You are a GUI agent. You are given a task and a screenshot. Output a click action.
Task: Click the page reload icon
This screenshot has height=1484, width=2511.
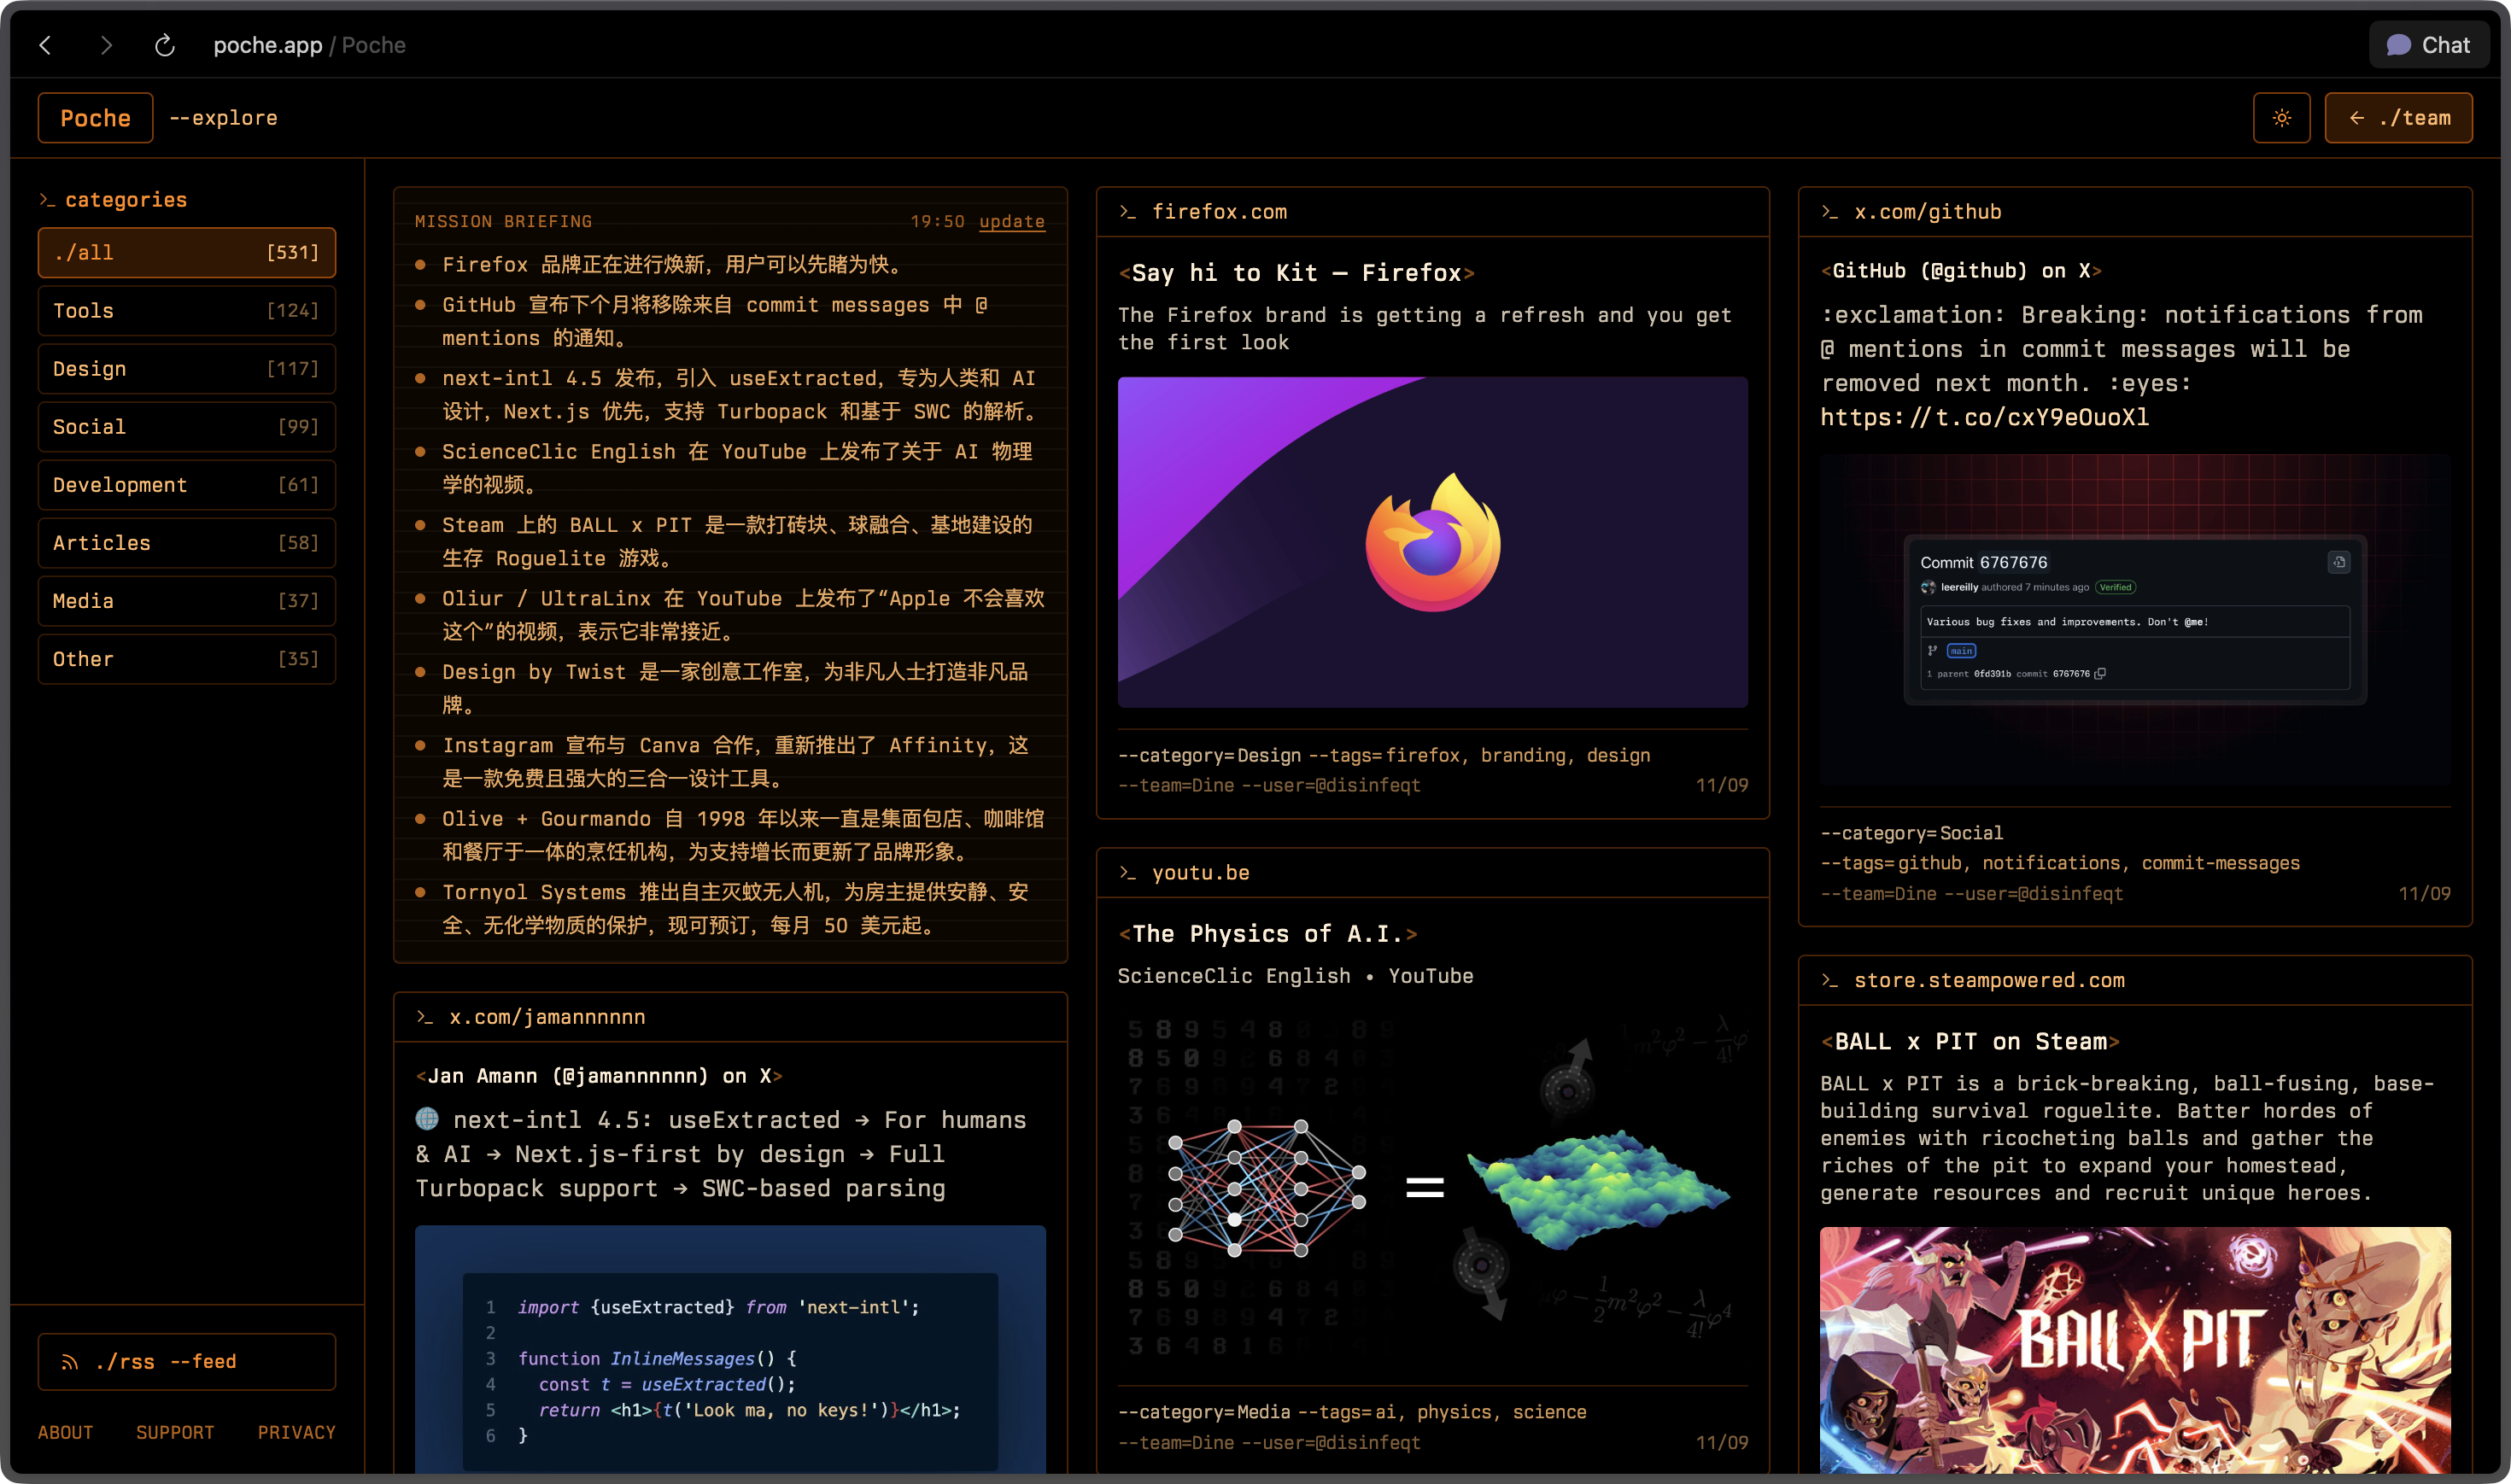(166, 45)
